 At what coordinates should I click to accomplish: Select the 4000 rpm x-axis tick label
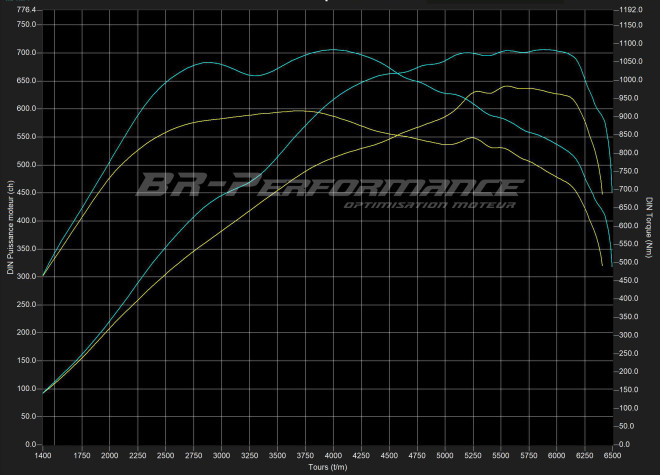pyautogui.click(x=334, y=455)
